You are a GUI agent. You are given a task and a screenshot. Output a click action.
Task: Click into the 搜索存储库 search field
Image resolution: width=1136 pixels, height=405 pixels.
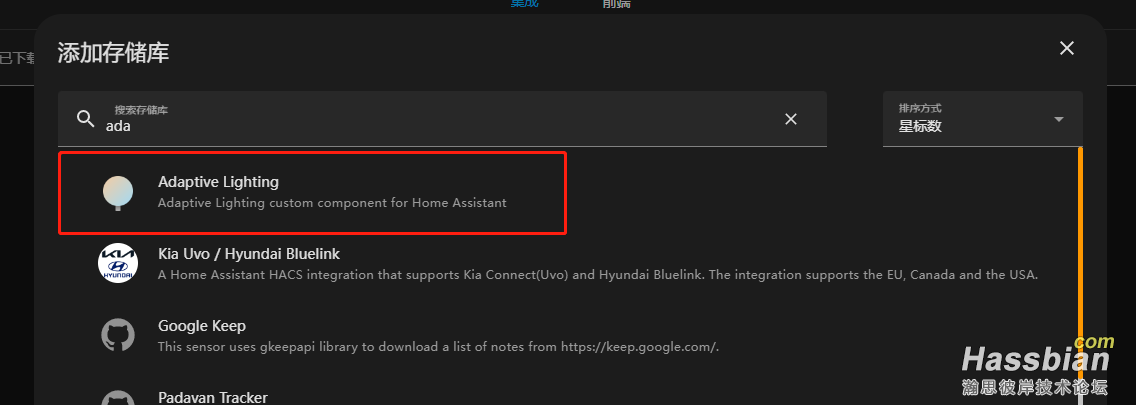[442, 119]
